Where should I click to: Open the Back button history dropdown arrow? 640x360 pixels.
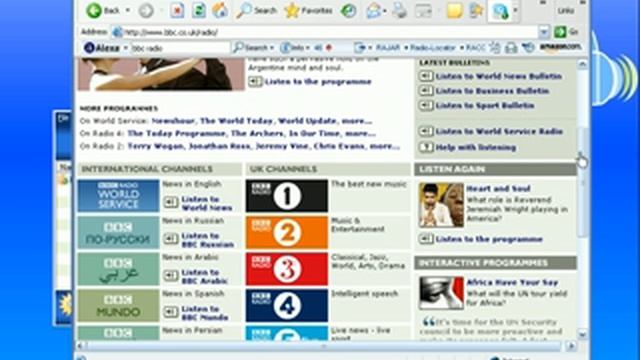click(128, 11)
